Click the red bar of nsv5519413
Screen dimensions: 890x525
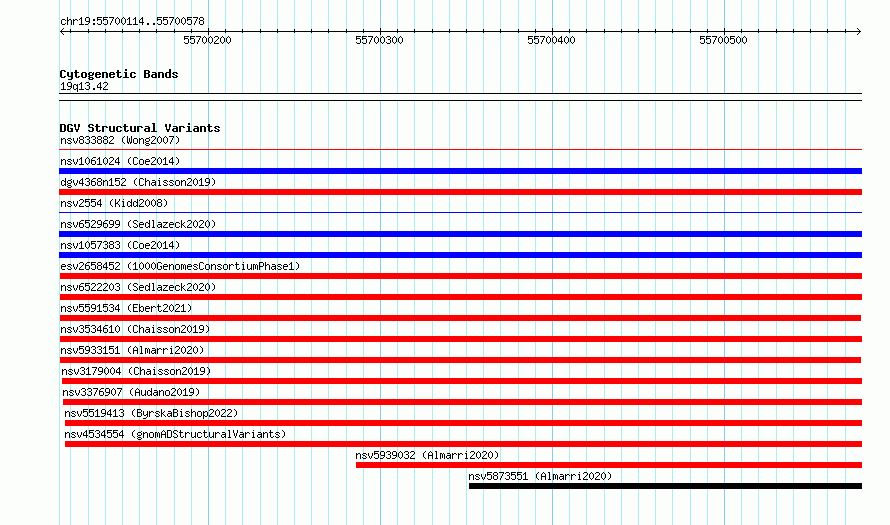click(463, 423)
